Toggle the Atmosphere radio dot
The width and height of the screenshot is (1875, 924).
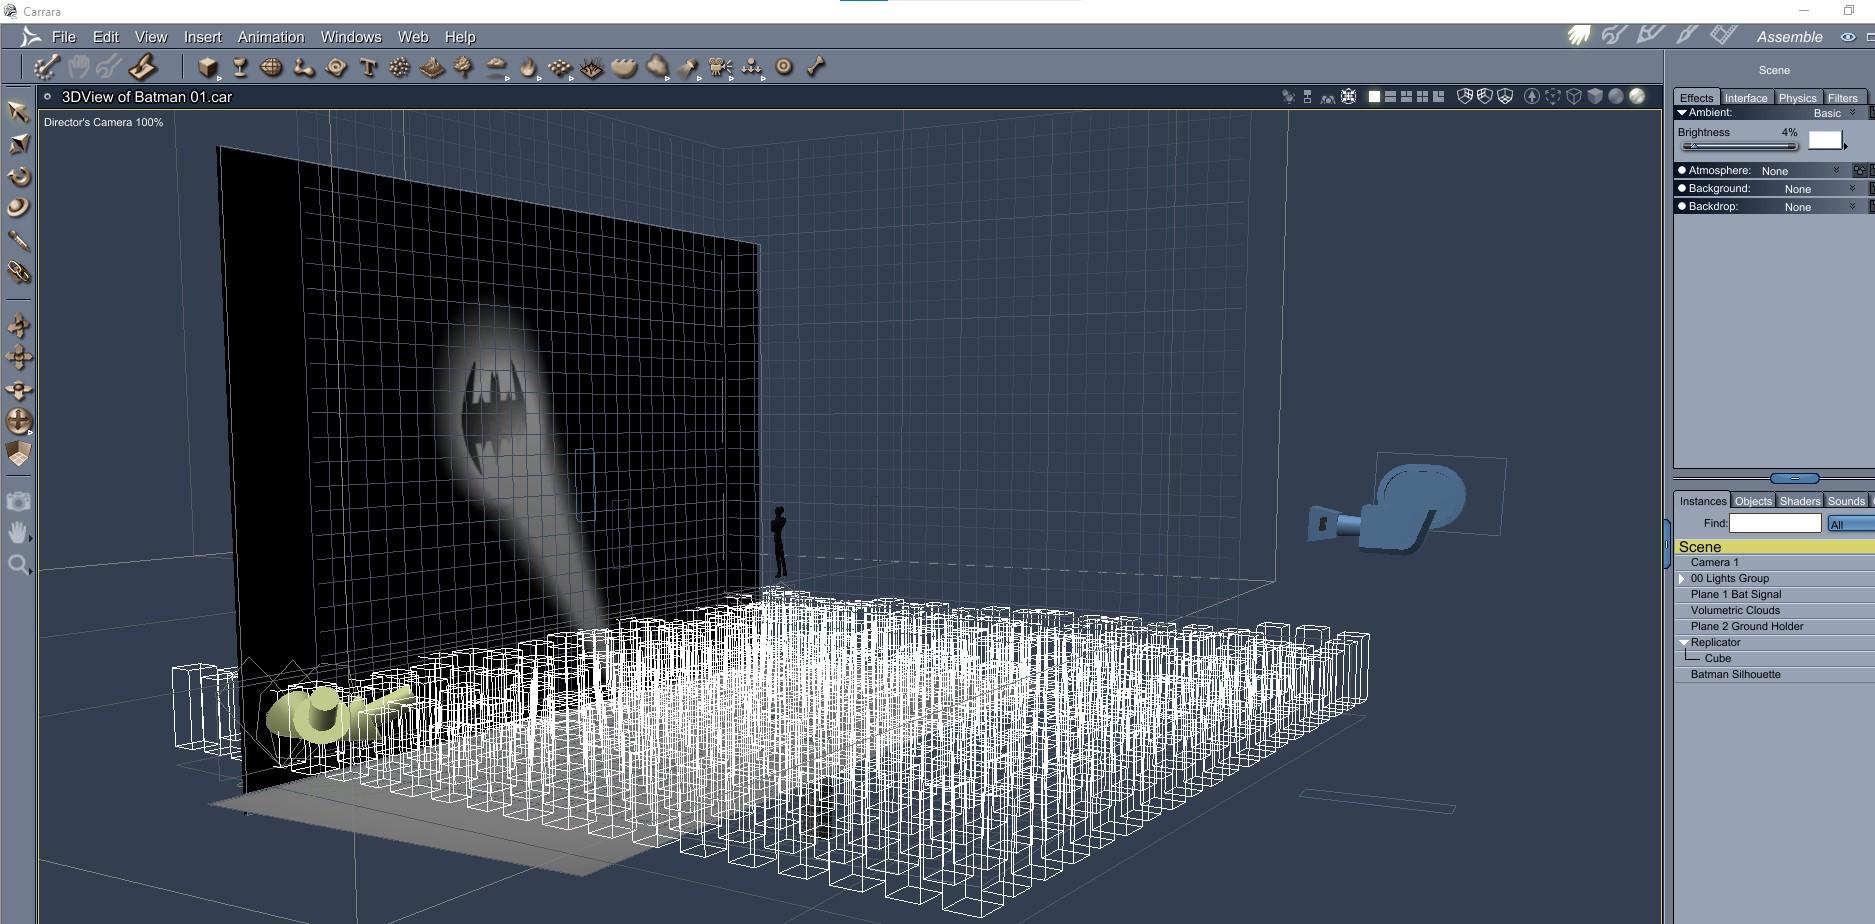click(x=1682, y=171)
